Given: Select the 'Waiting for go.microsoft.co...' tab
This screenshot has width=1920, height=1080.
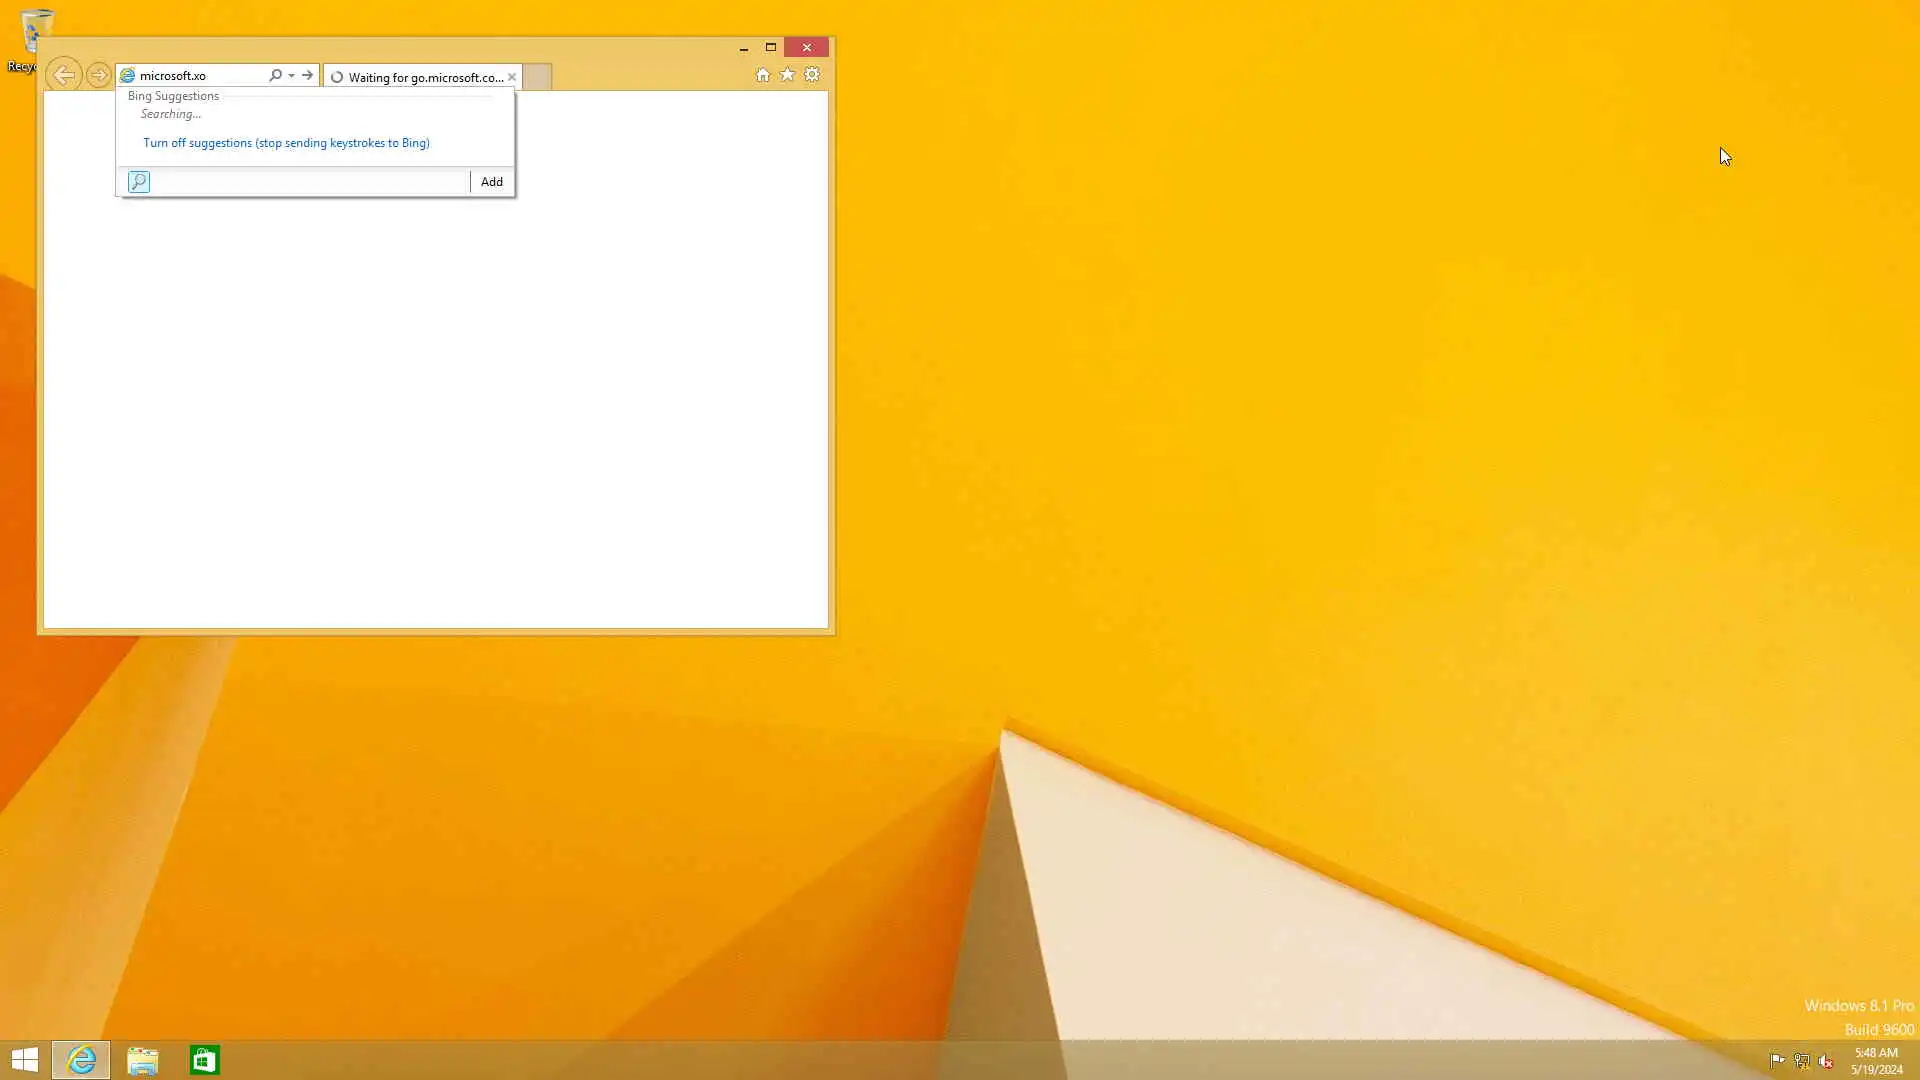Looking at the screenshot, I should coord(420,77).
